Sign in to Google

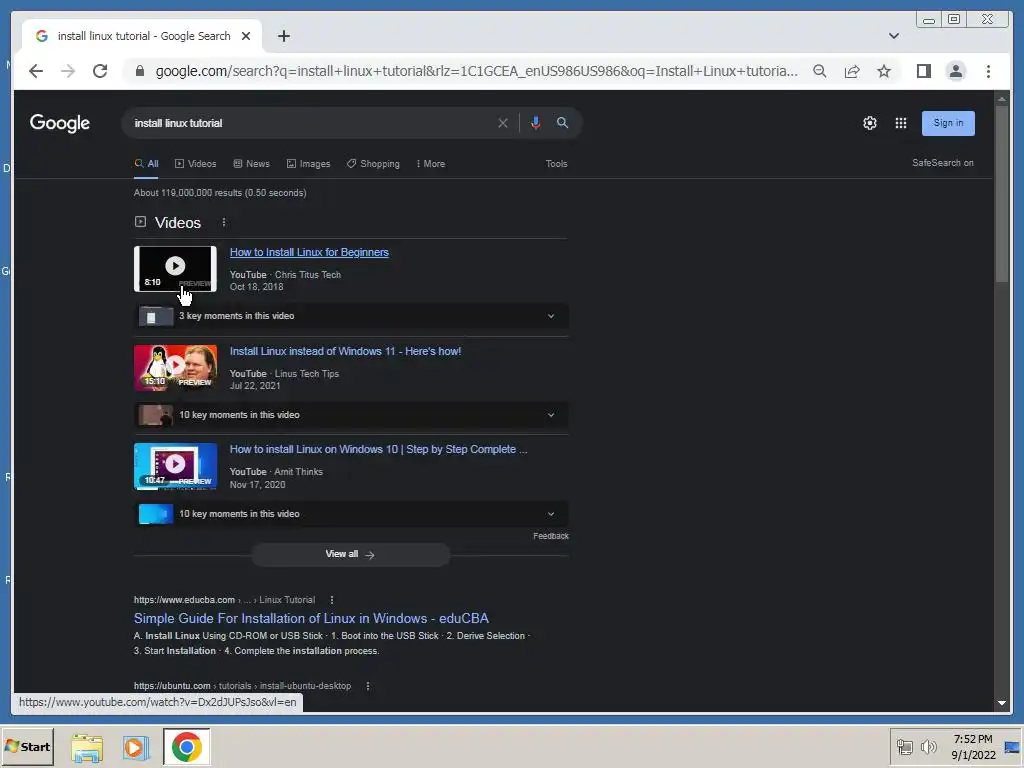(x=948, y=123)
